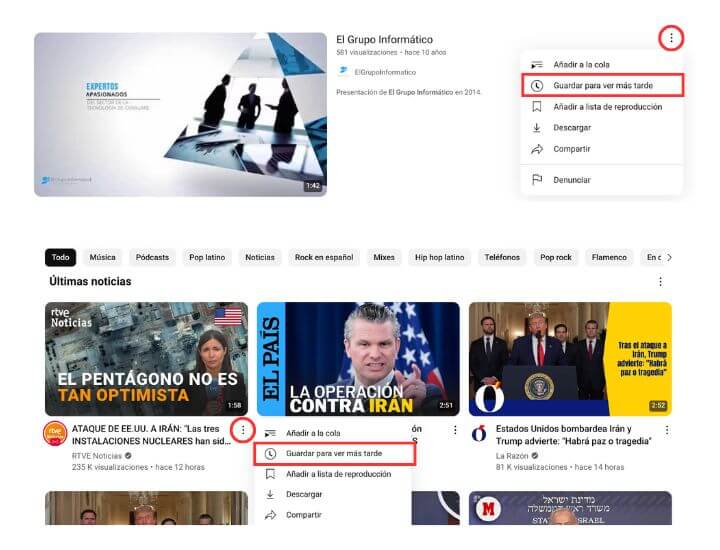This screenshot has width=720, height=550.
Task: Click bookmark icon in lower Añadir a lista de reproducción
Action: (270, 474)
